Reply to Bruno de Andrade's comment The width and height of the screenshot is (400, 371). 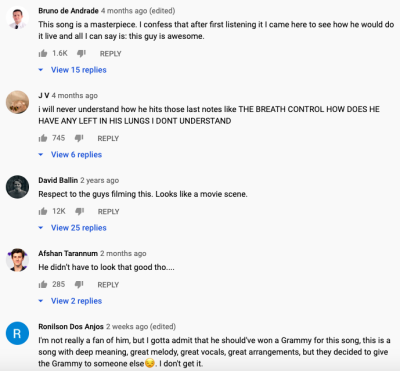pos(111,54)
